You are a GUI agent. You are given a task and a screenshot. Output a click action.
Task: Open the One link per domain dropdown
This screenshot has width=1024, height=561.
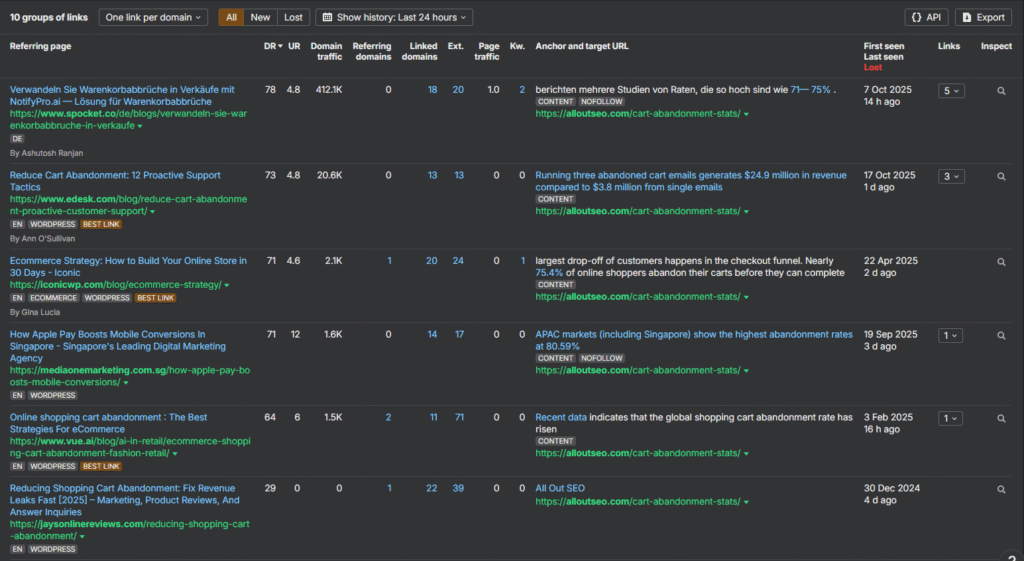[x=153, y=17]
